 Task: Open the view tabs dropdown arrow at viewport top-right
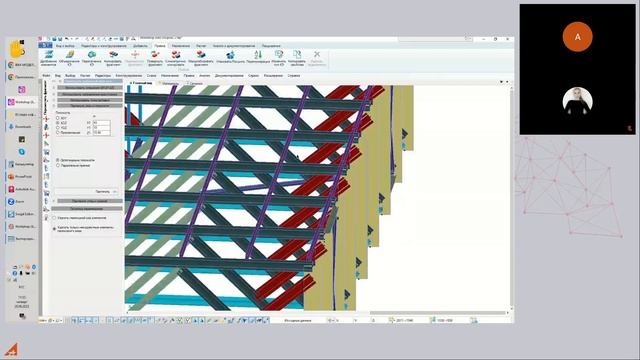(x=501, y=82)
